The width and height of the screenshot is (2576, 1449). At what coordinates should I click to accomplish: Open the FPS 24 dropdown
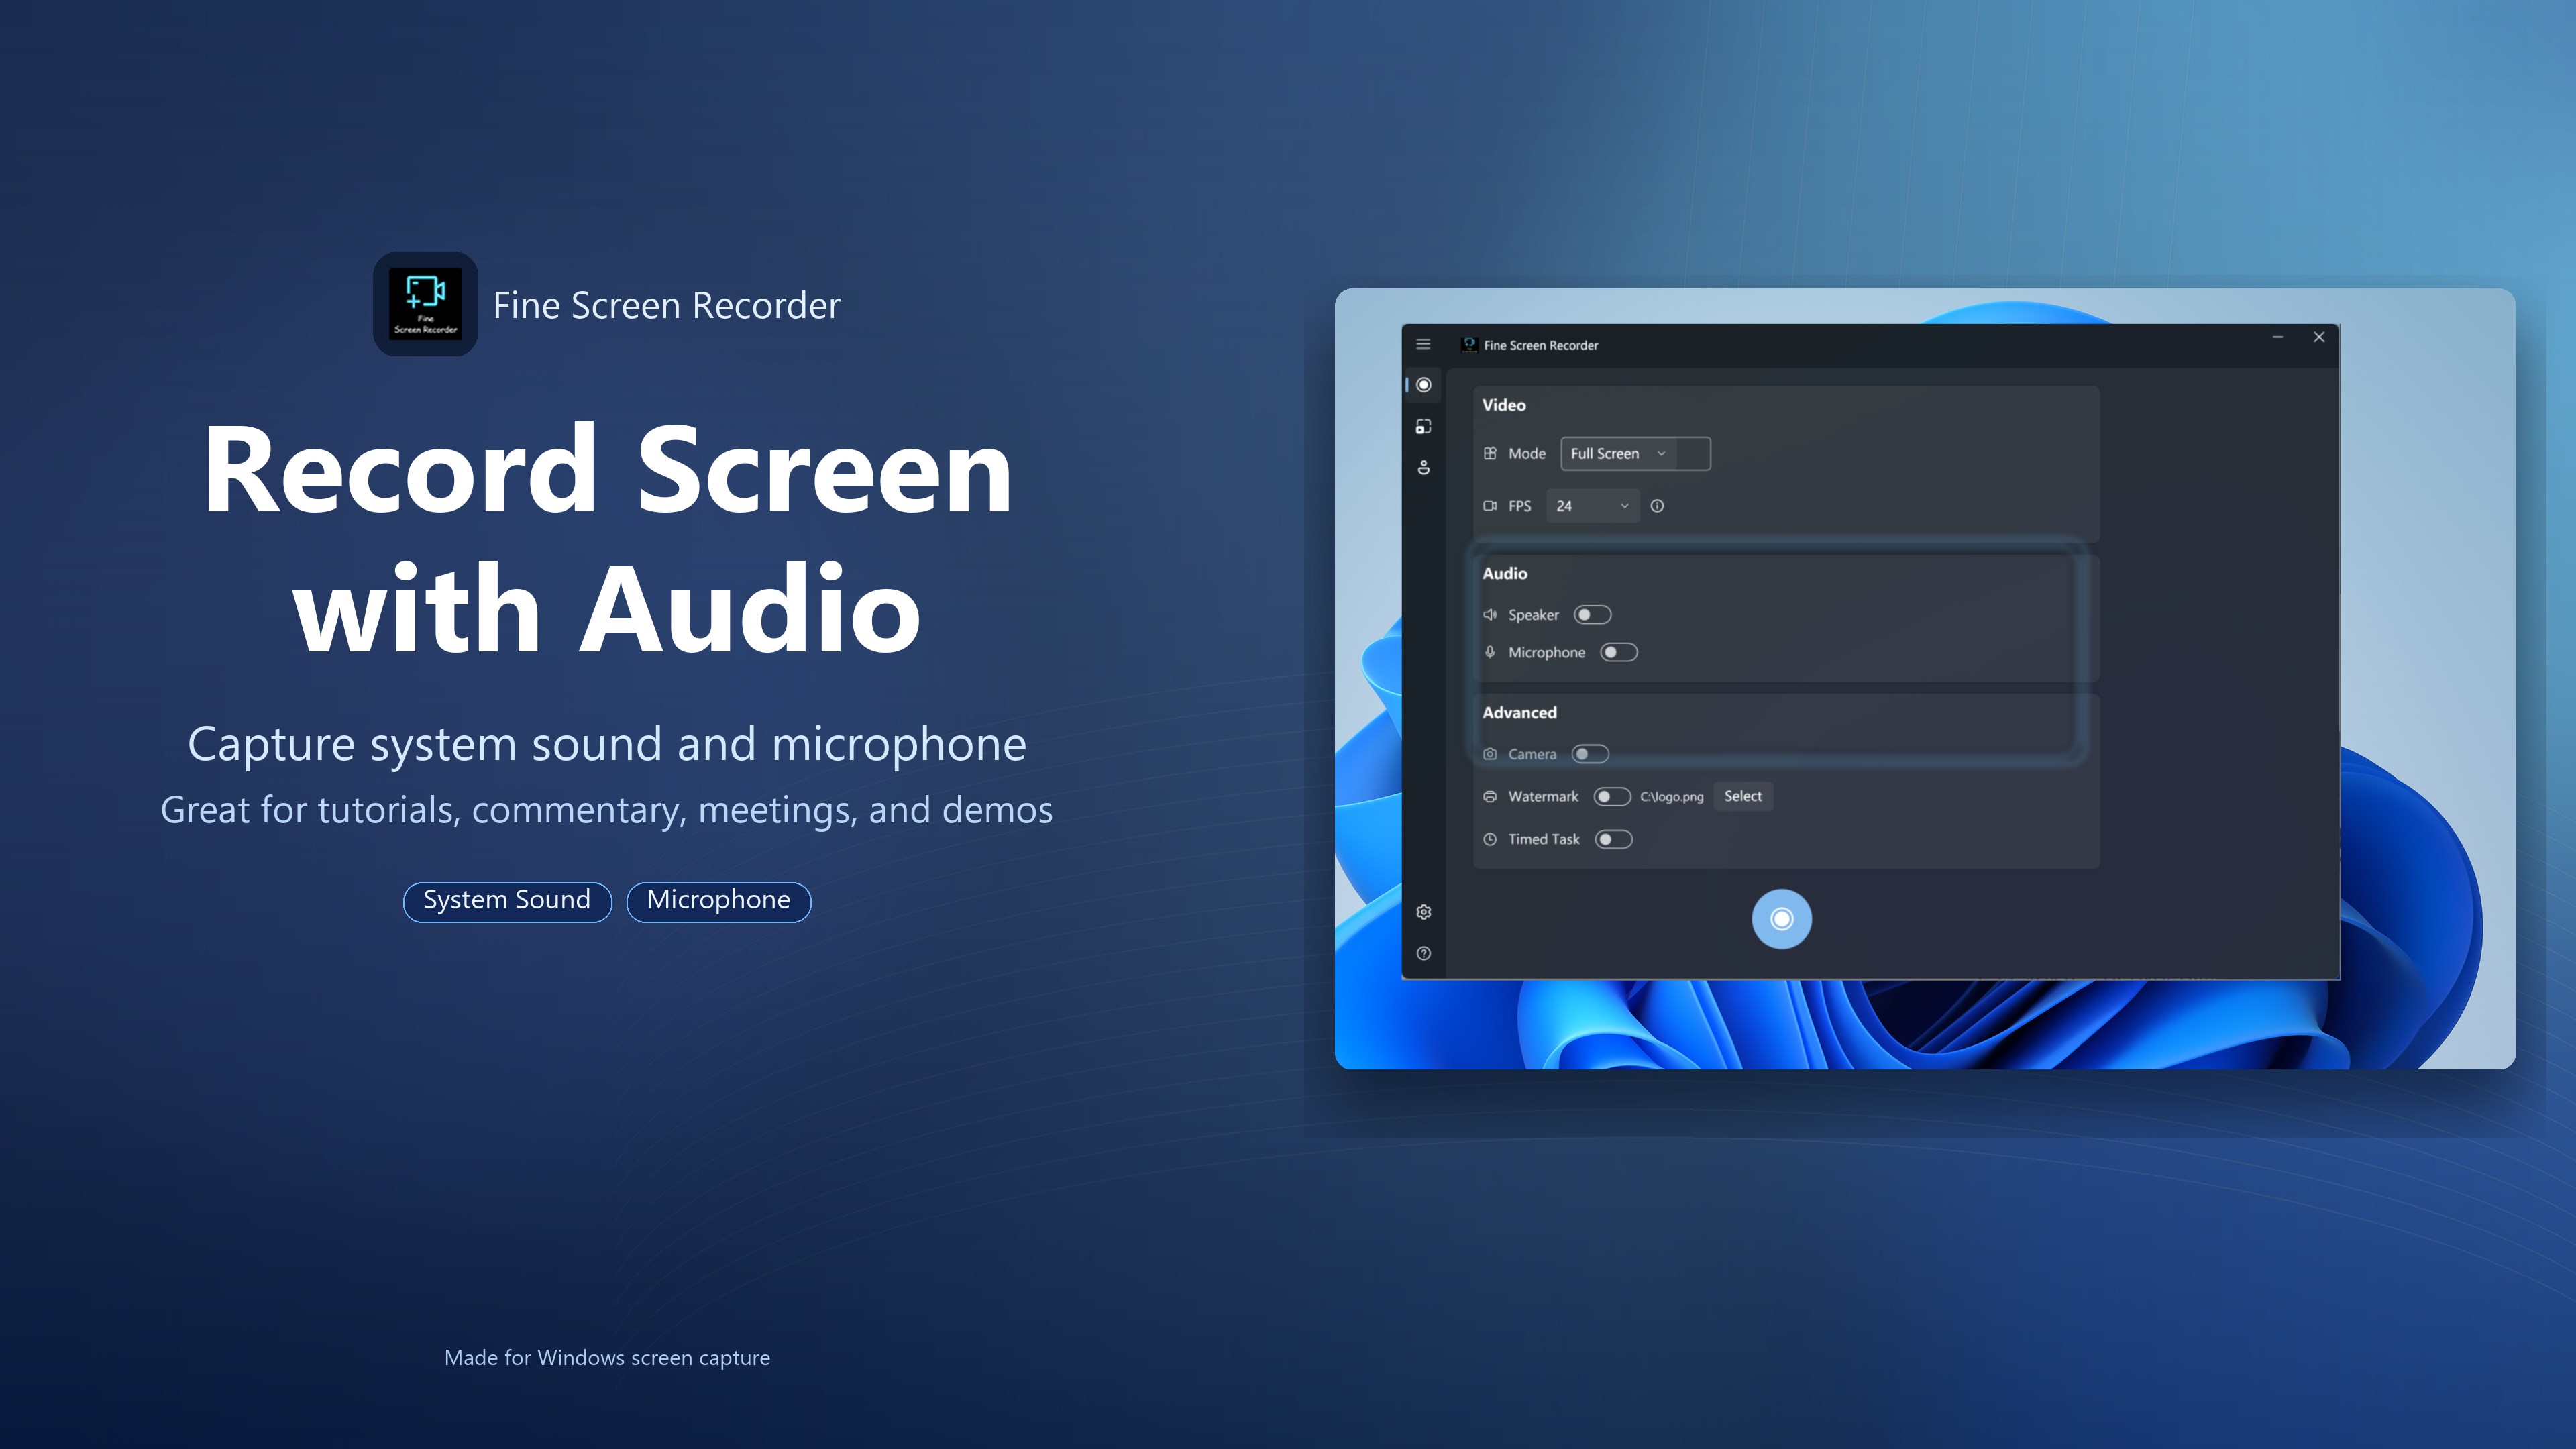1592,506
